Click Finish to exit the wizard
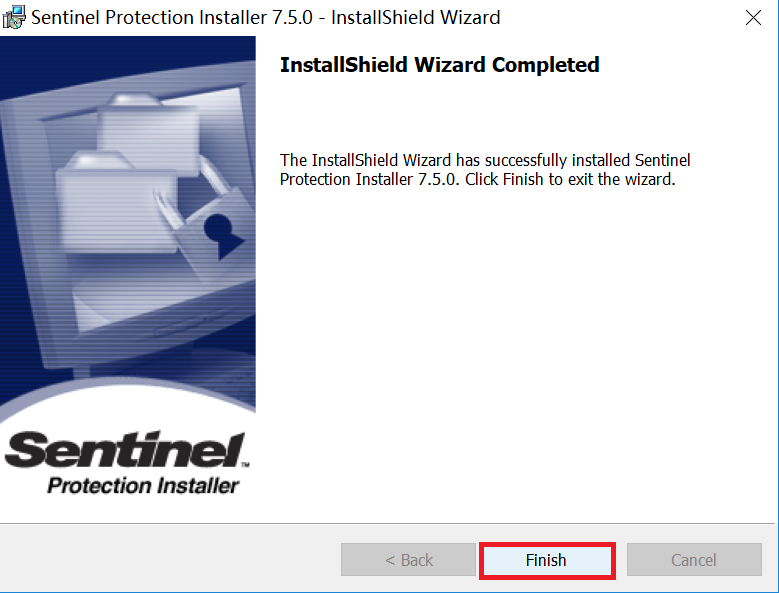The height and width of the screenshot is (593, 779). click(546, 560)
